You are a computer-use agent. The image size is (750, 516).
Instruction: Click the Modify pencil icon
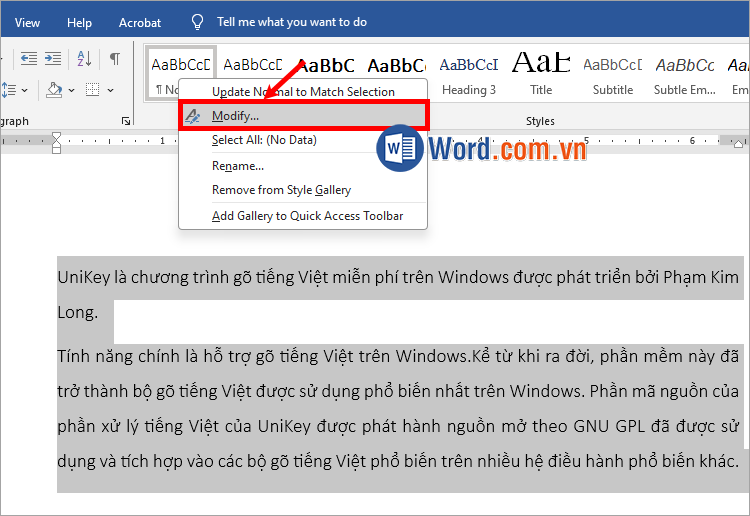click(193, 116)
